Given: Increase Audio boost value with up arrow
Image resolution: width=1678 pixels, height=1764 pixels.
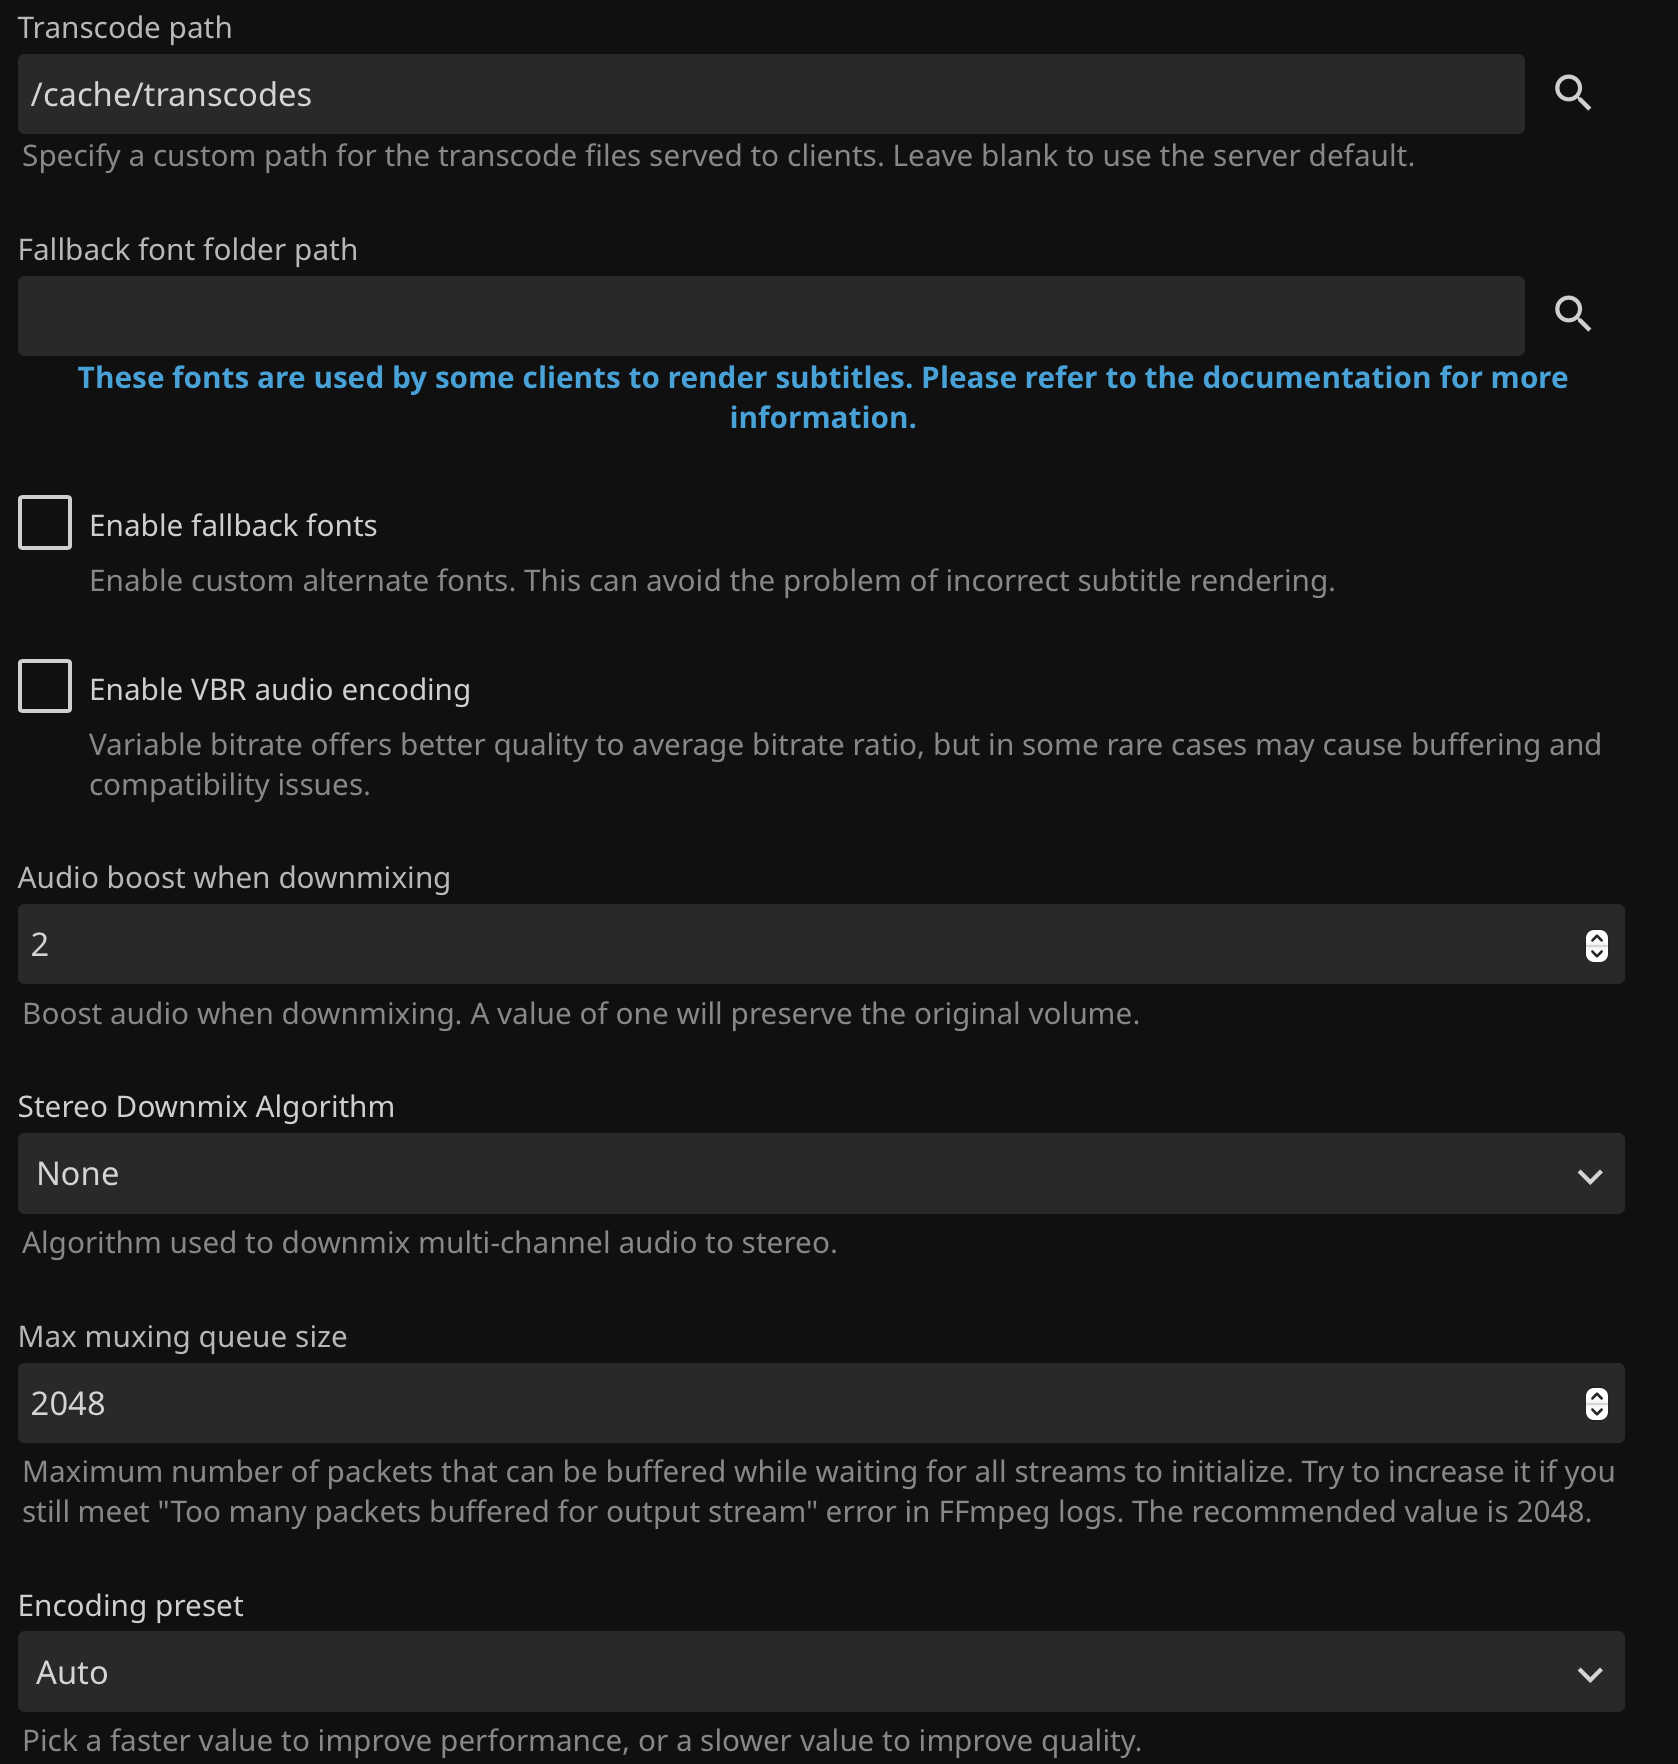Looking at the screenshot, I should click(1597, 937).
